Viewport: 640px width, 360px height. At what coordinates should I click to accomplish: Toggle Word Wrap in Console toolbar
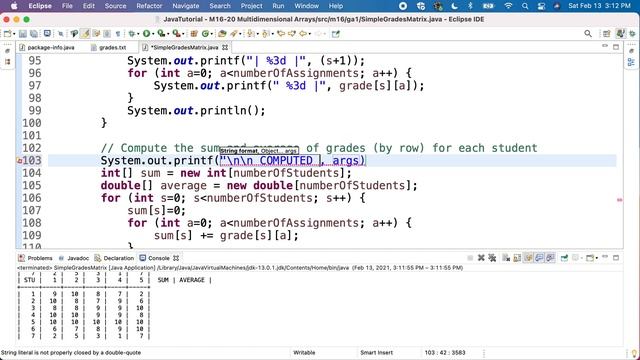point(528,258)
